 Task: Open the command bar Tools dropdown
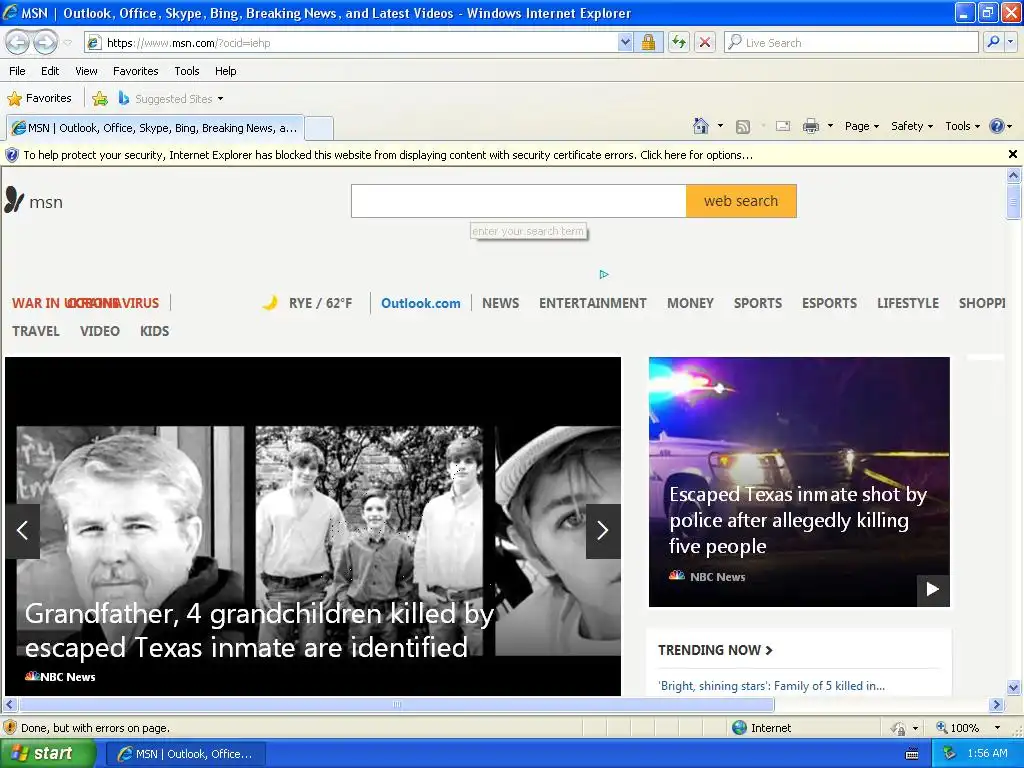pos(962,126)
